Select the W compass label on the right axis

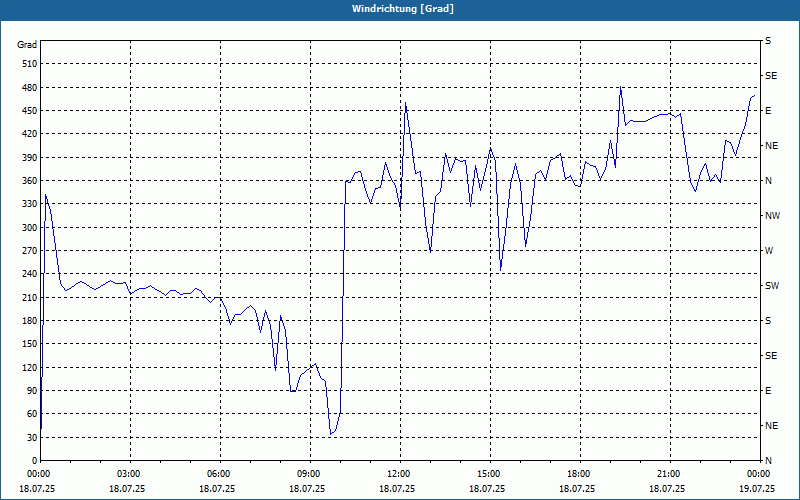click(769, 251)
